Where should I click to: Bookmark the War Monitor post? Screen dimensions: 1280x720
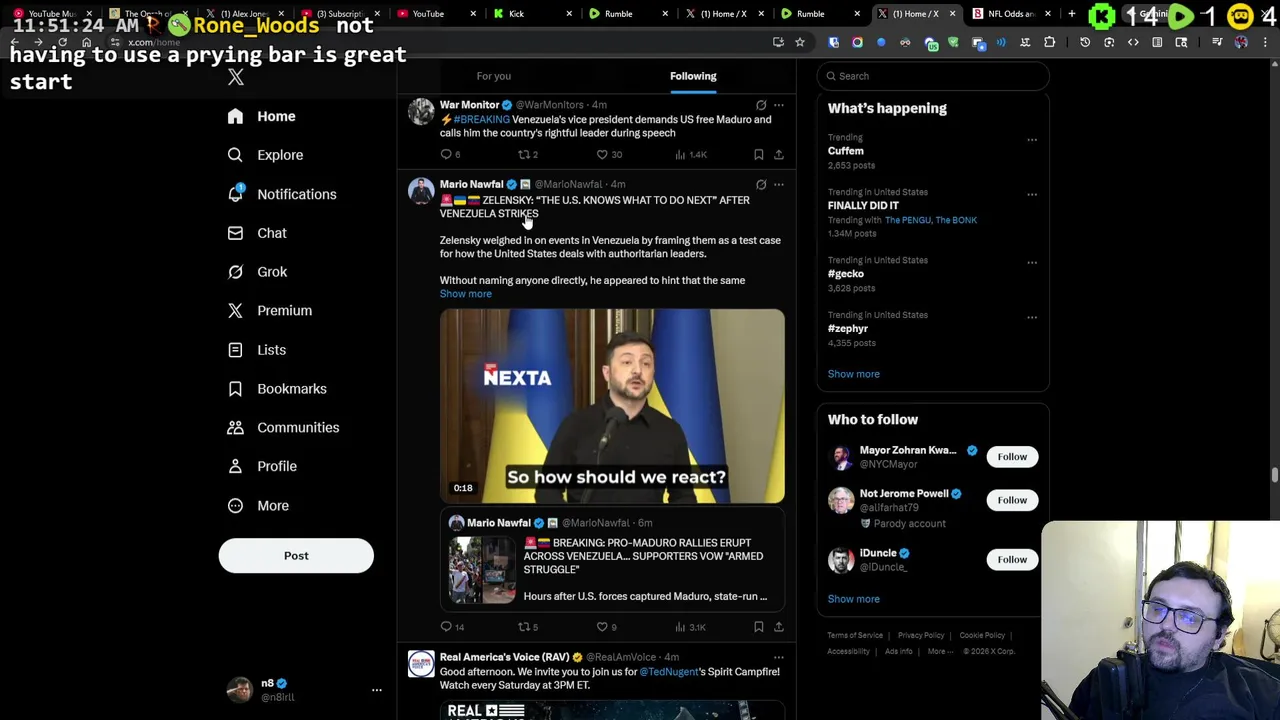[x=758, y=155]
